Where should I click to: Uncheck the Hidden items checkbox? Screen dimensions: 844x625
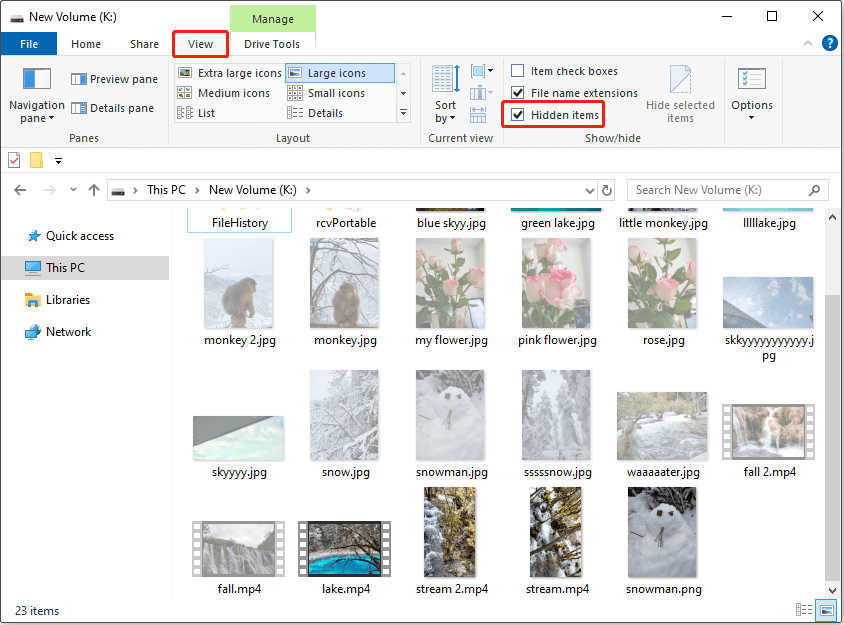click(517, 114)
